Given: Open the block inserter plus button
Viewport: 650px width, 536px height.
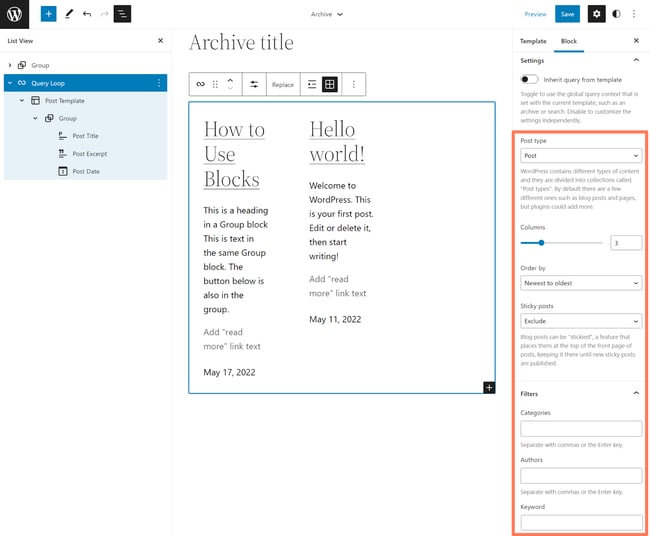Looking at the screenshot, I should coord(48,14).
